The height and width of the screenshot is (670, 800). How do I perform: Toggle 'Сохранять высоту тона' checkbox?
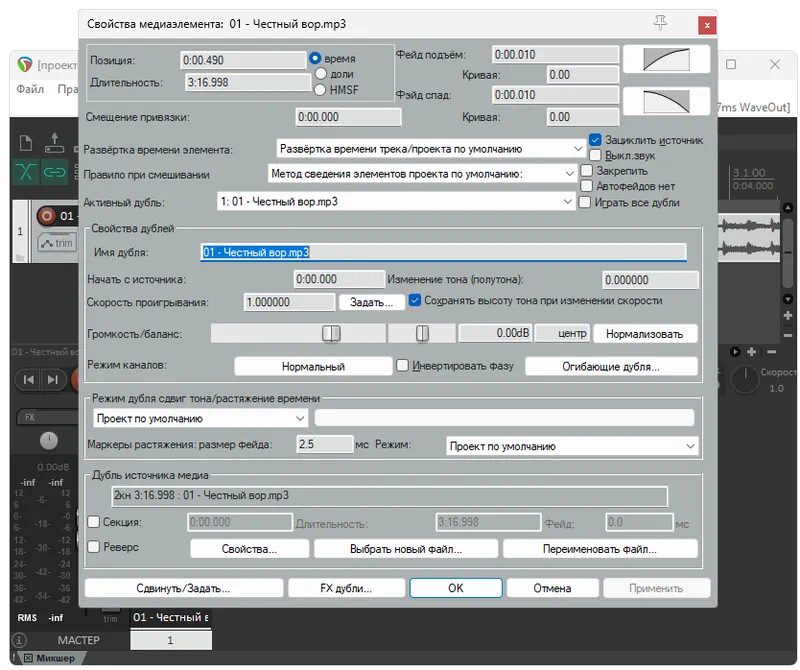click(415, 301)
